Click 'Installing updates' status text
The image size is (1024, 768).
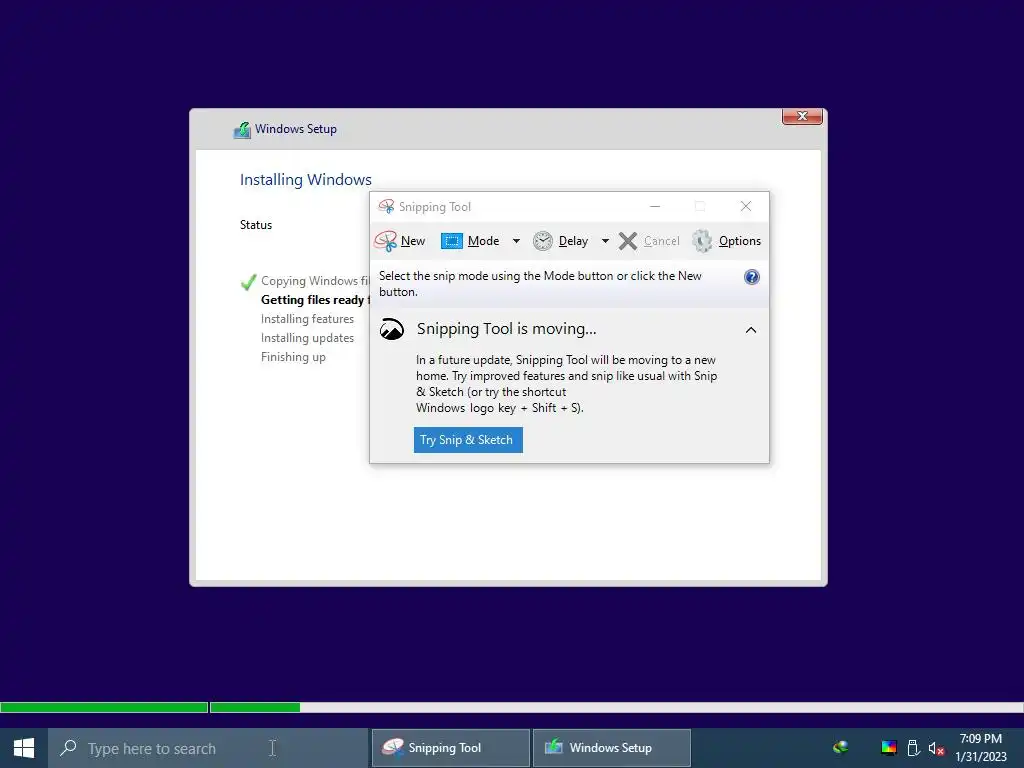click(307, 338)
